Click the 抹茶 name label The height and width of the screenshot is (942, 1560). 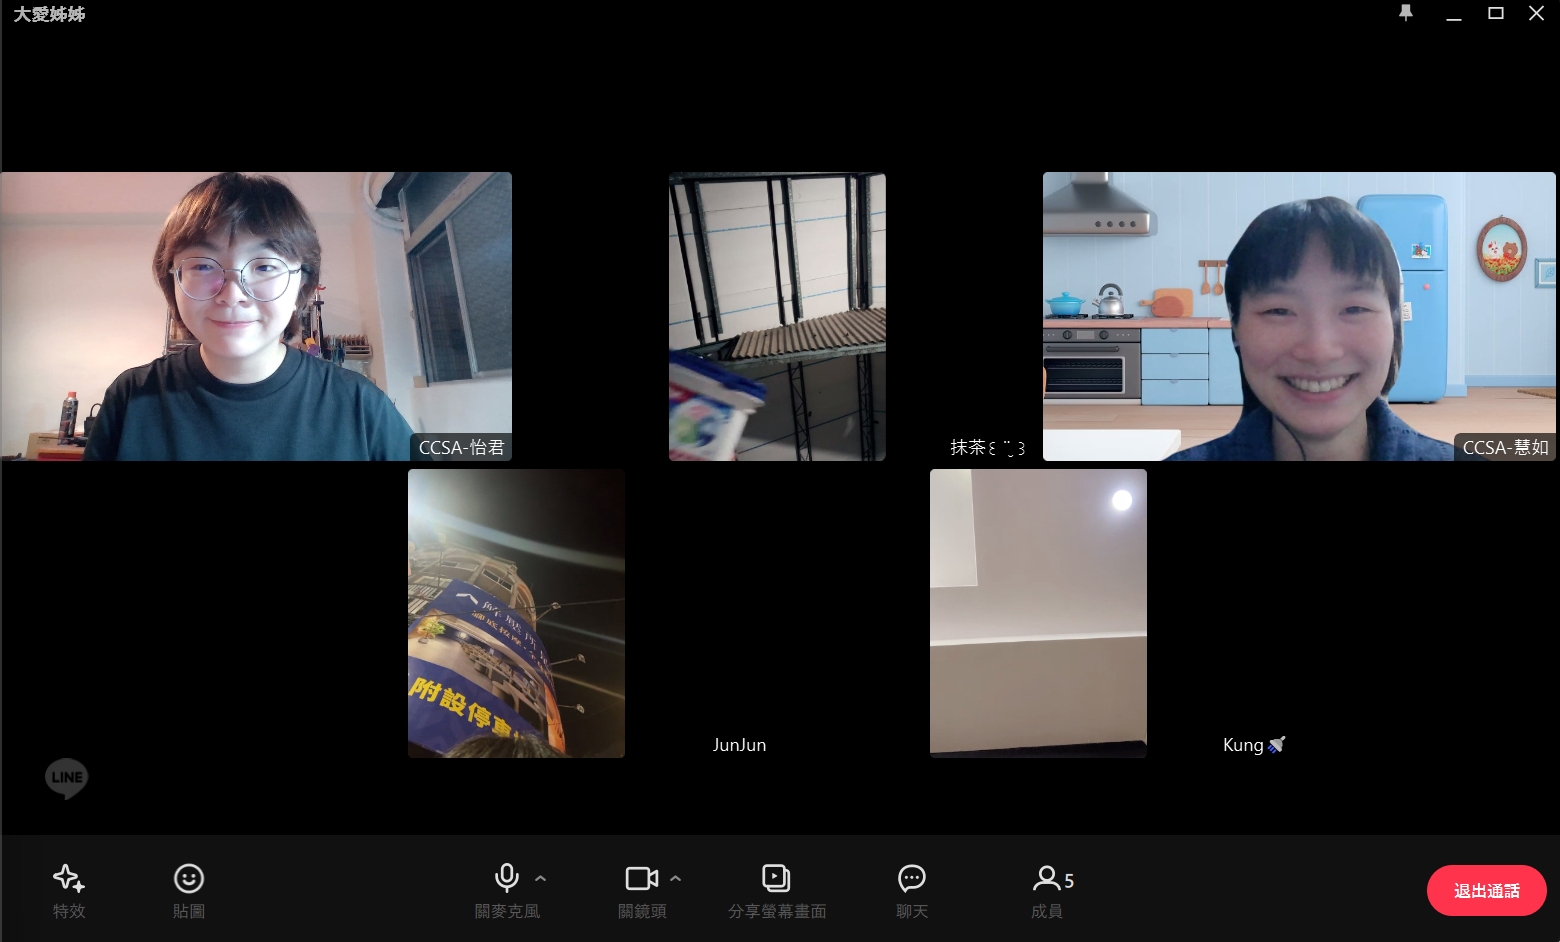(x=987, y=447)
